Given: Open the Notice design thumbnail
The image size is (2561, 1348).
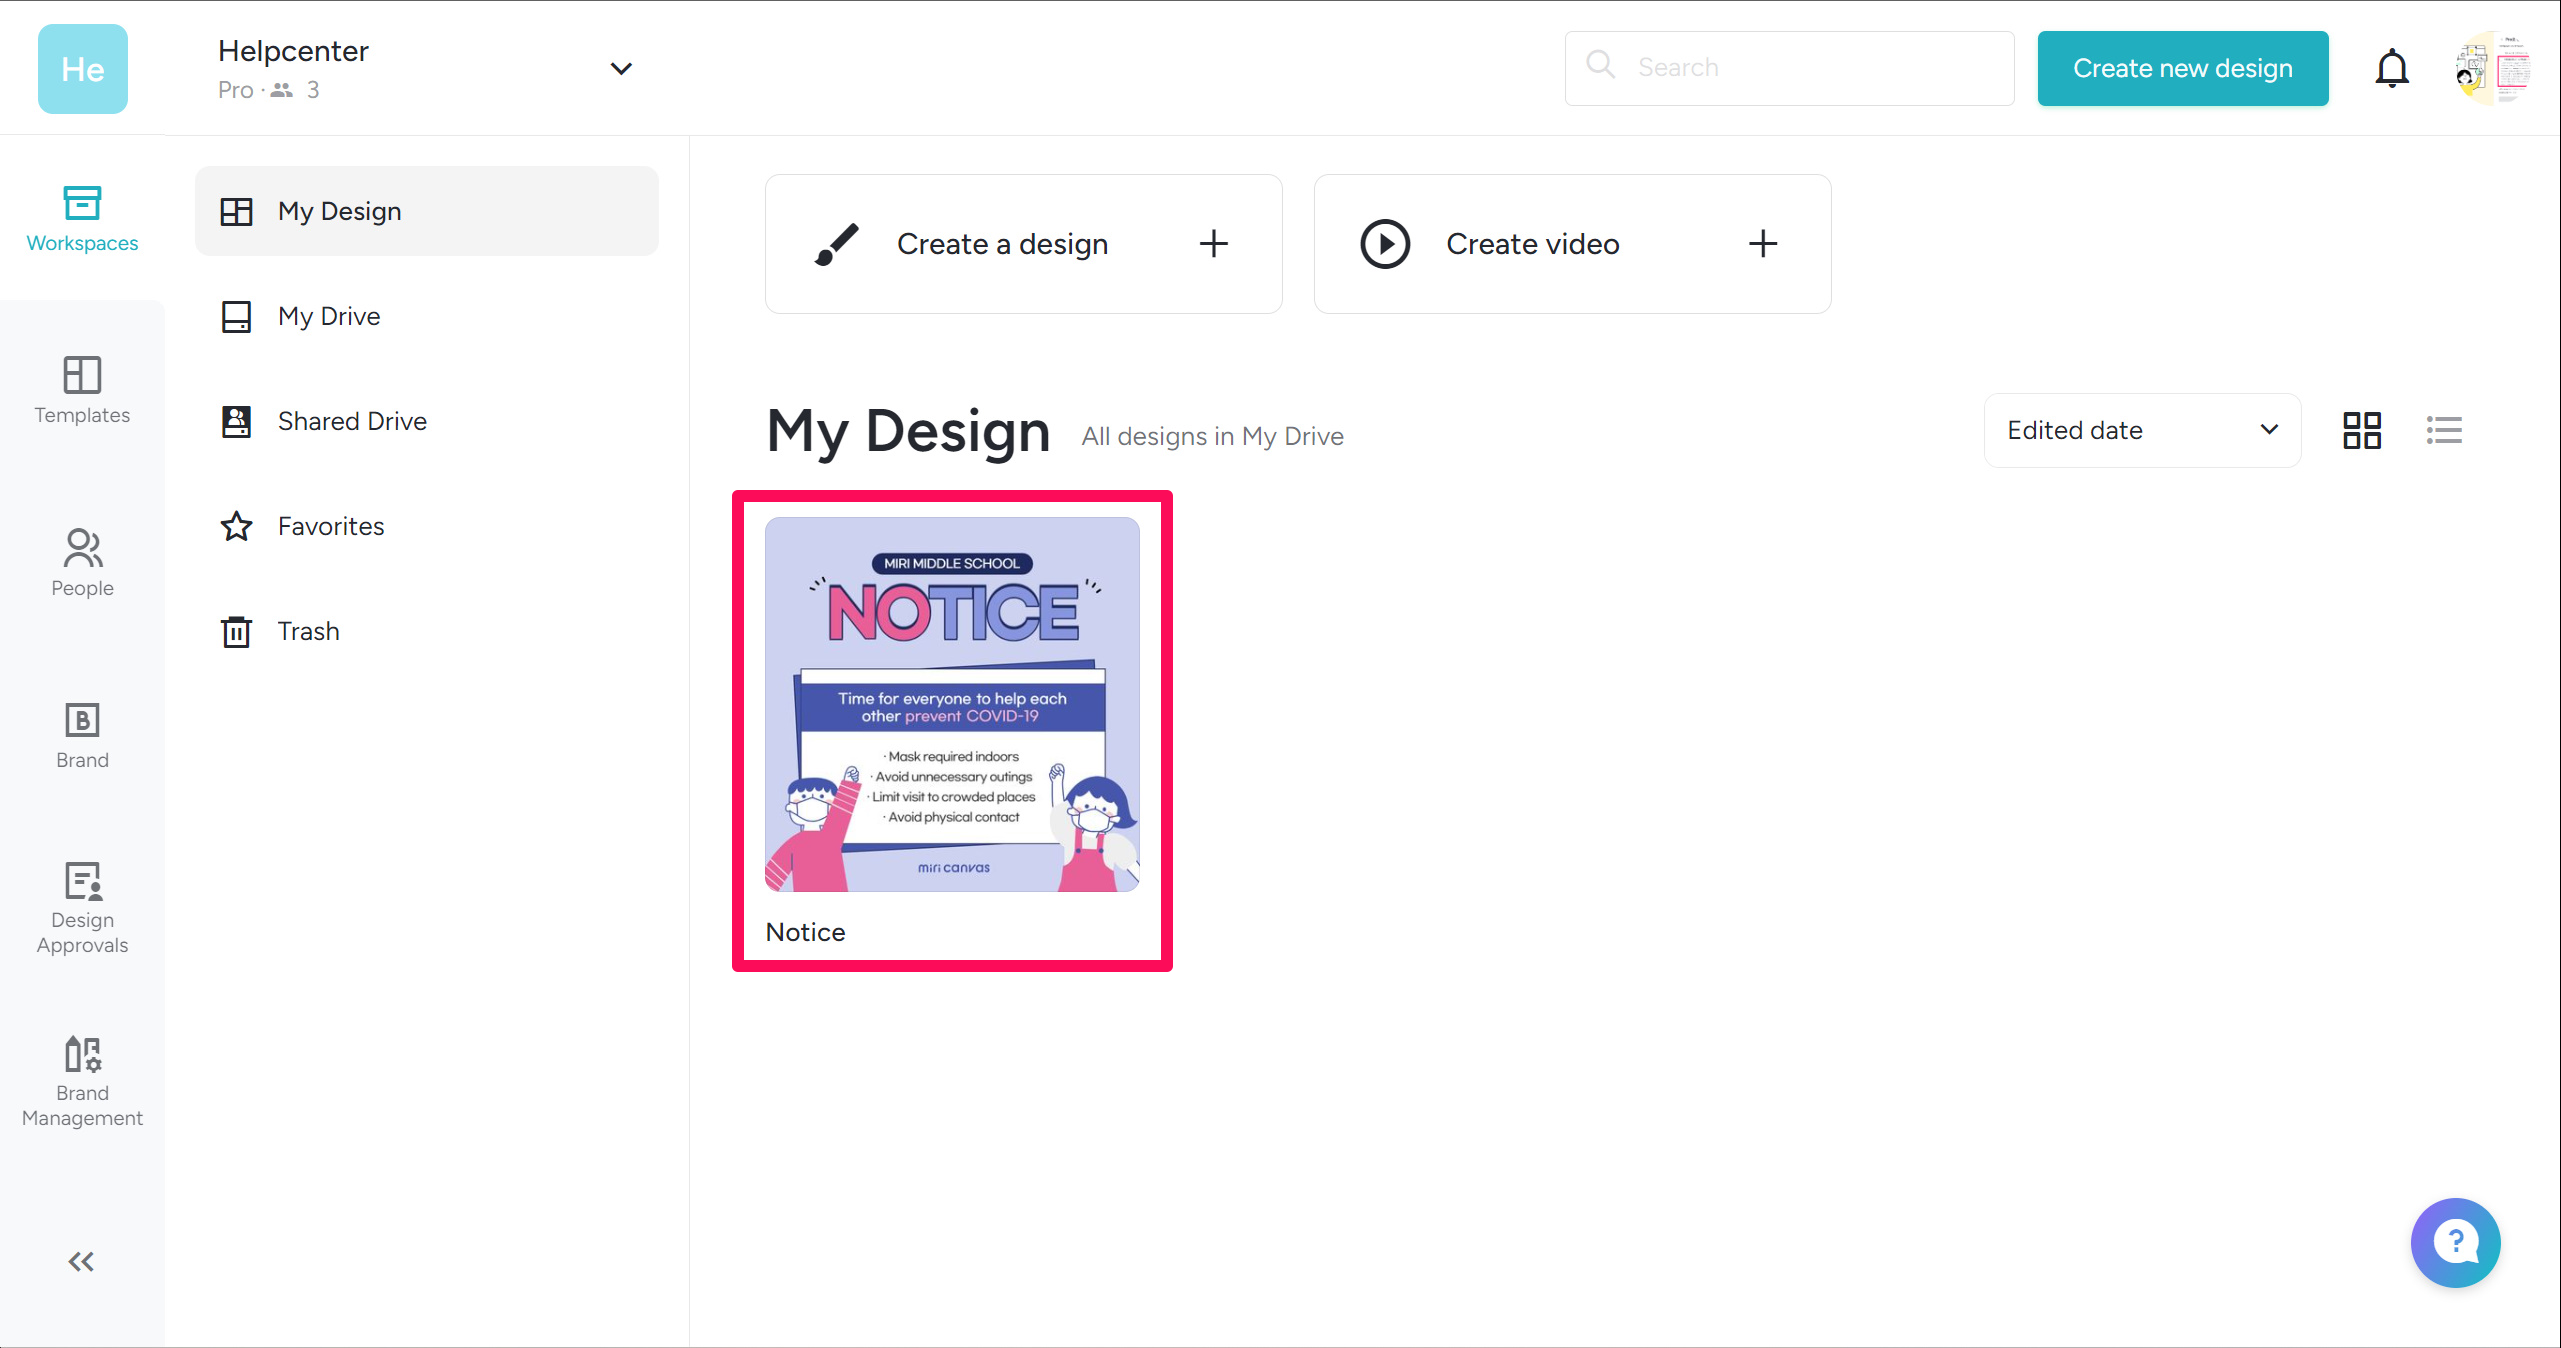Looking at the screenshot, I should [952, 705].
